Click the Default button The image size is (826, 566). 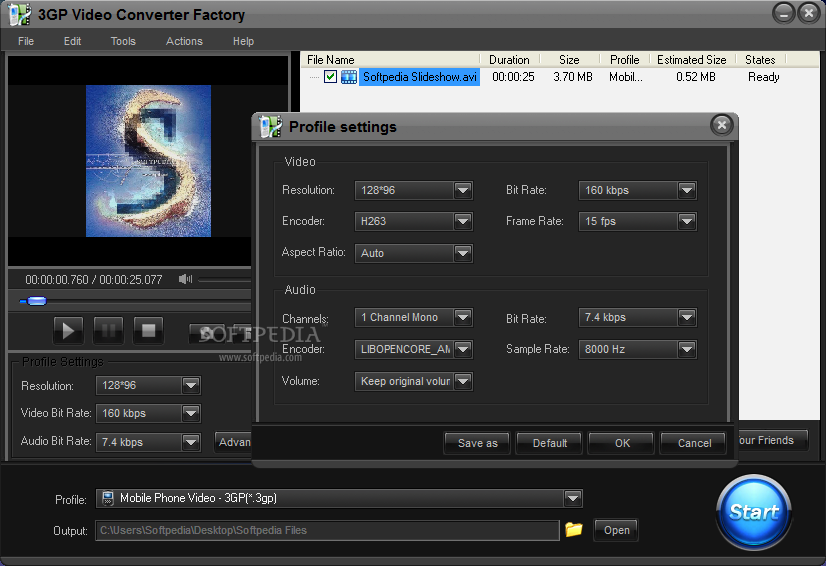tap(549, 443)
